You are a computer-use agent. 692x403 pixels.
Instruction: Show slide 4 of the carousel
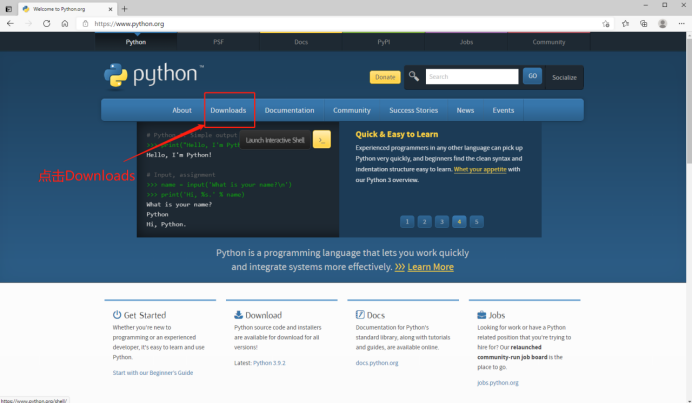[459, 222]
